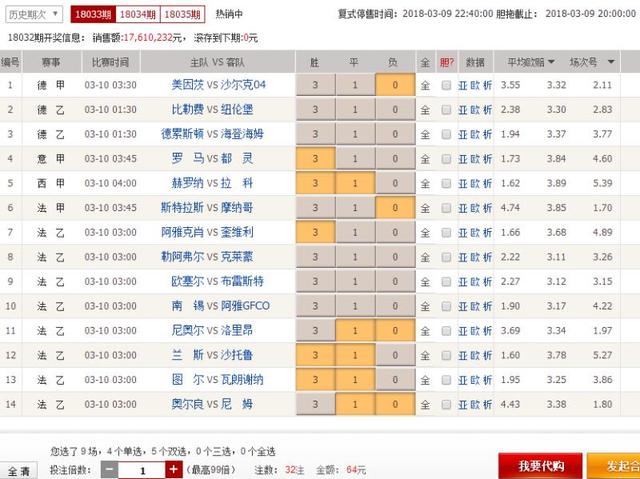
Task: Open 析 analysis link for match 7
Action: point(487,233)
